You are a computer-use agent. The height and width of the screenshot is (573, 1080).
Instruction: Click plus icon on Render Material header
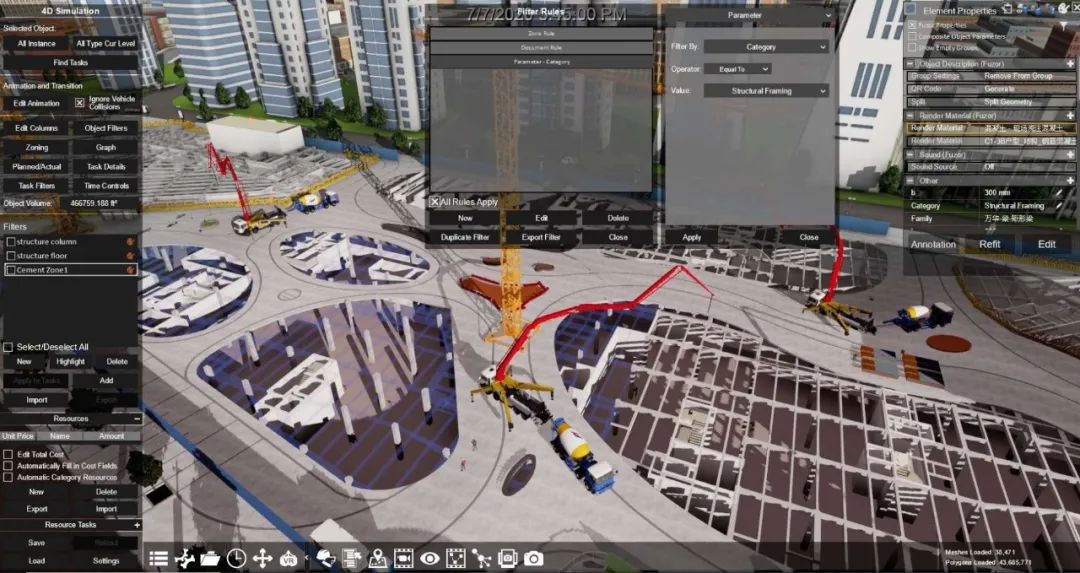tap(1070, 116)
